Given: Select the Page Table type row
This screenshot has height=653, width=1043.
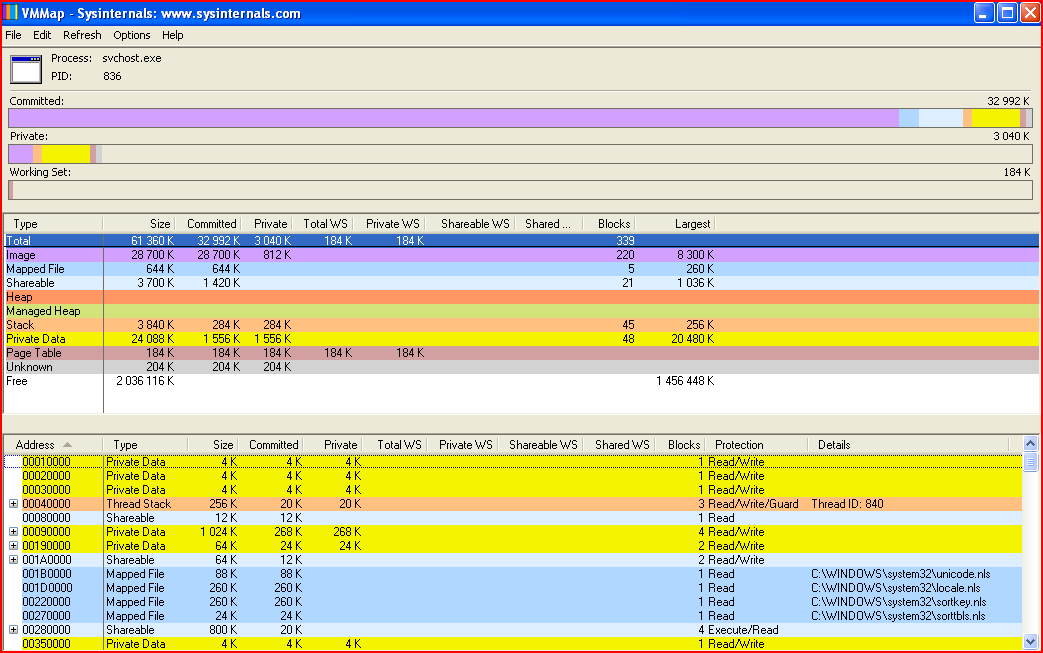Looking at the screenshot, I should coord(522,352).
